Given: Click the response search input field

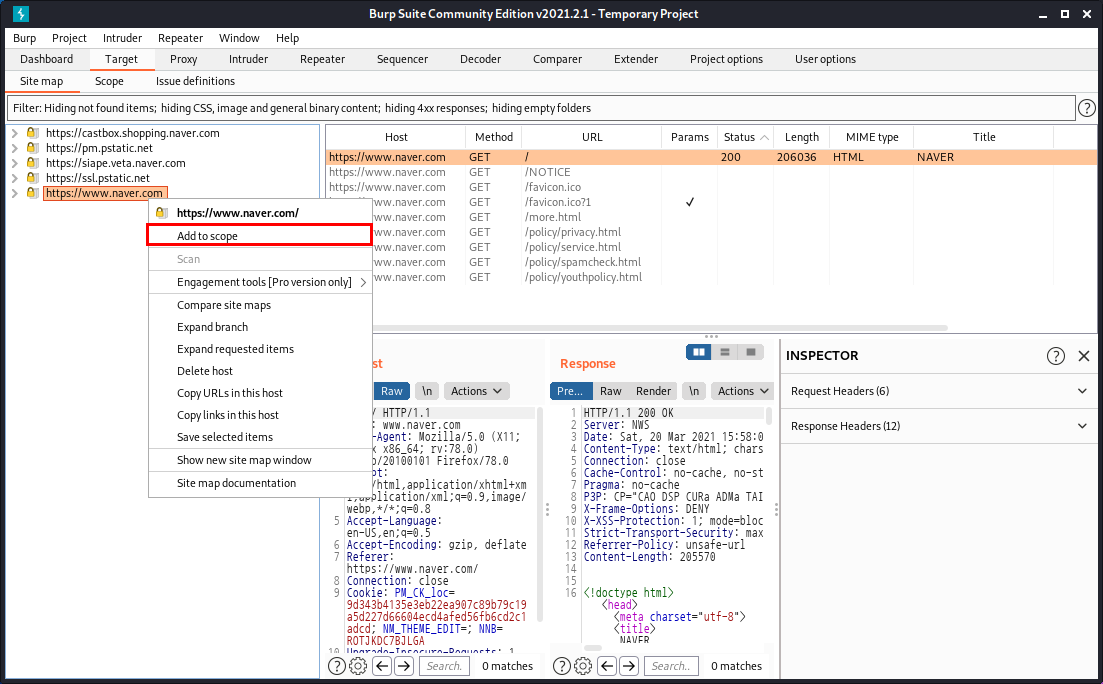Looking at the screenshot, I should click(670, 666).
